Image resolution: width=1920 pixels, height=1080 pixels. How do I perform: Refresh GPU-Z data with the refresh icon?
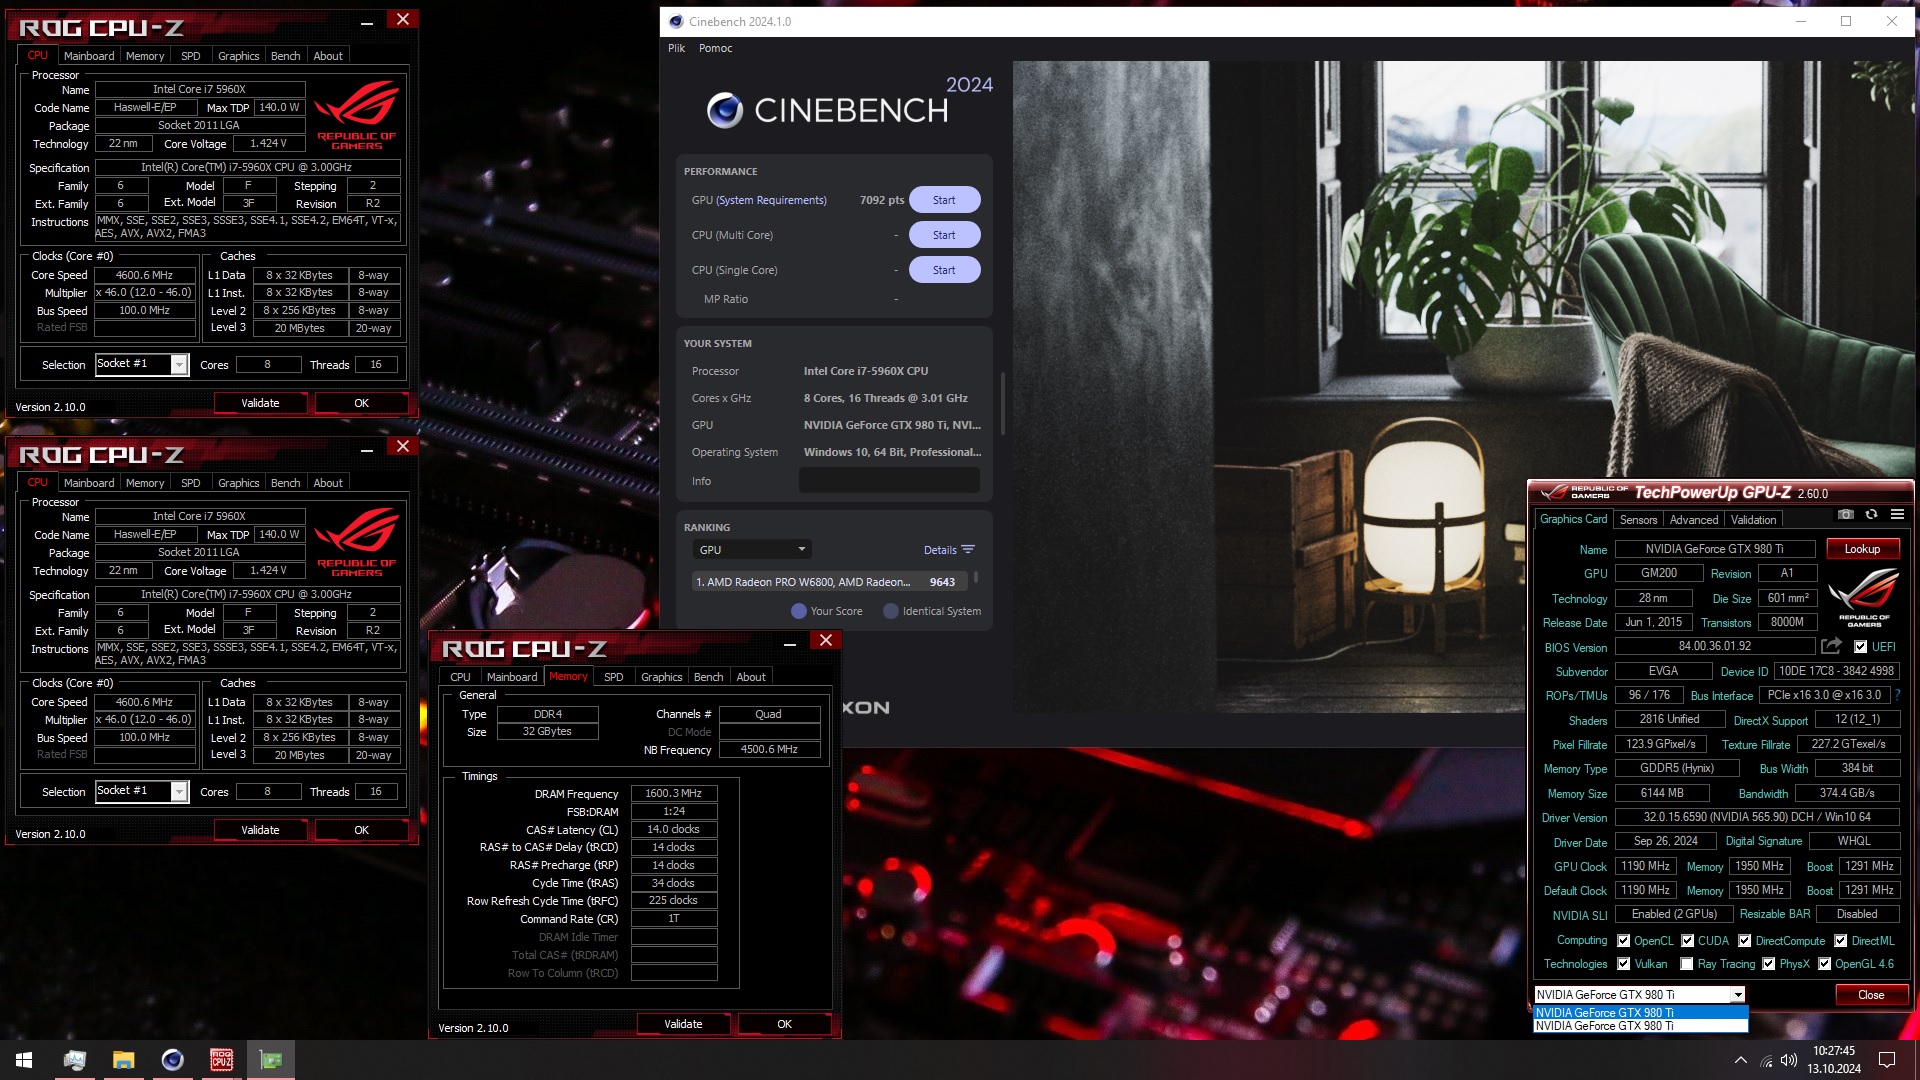tap(1871, 515)
